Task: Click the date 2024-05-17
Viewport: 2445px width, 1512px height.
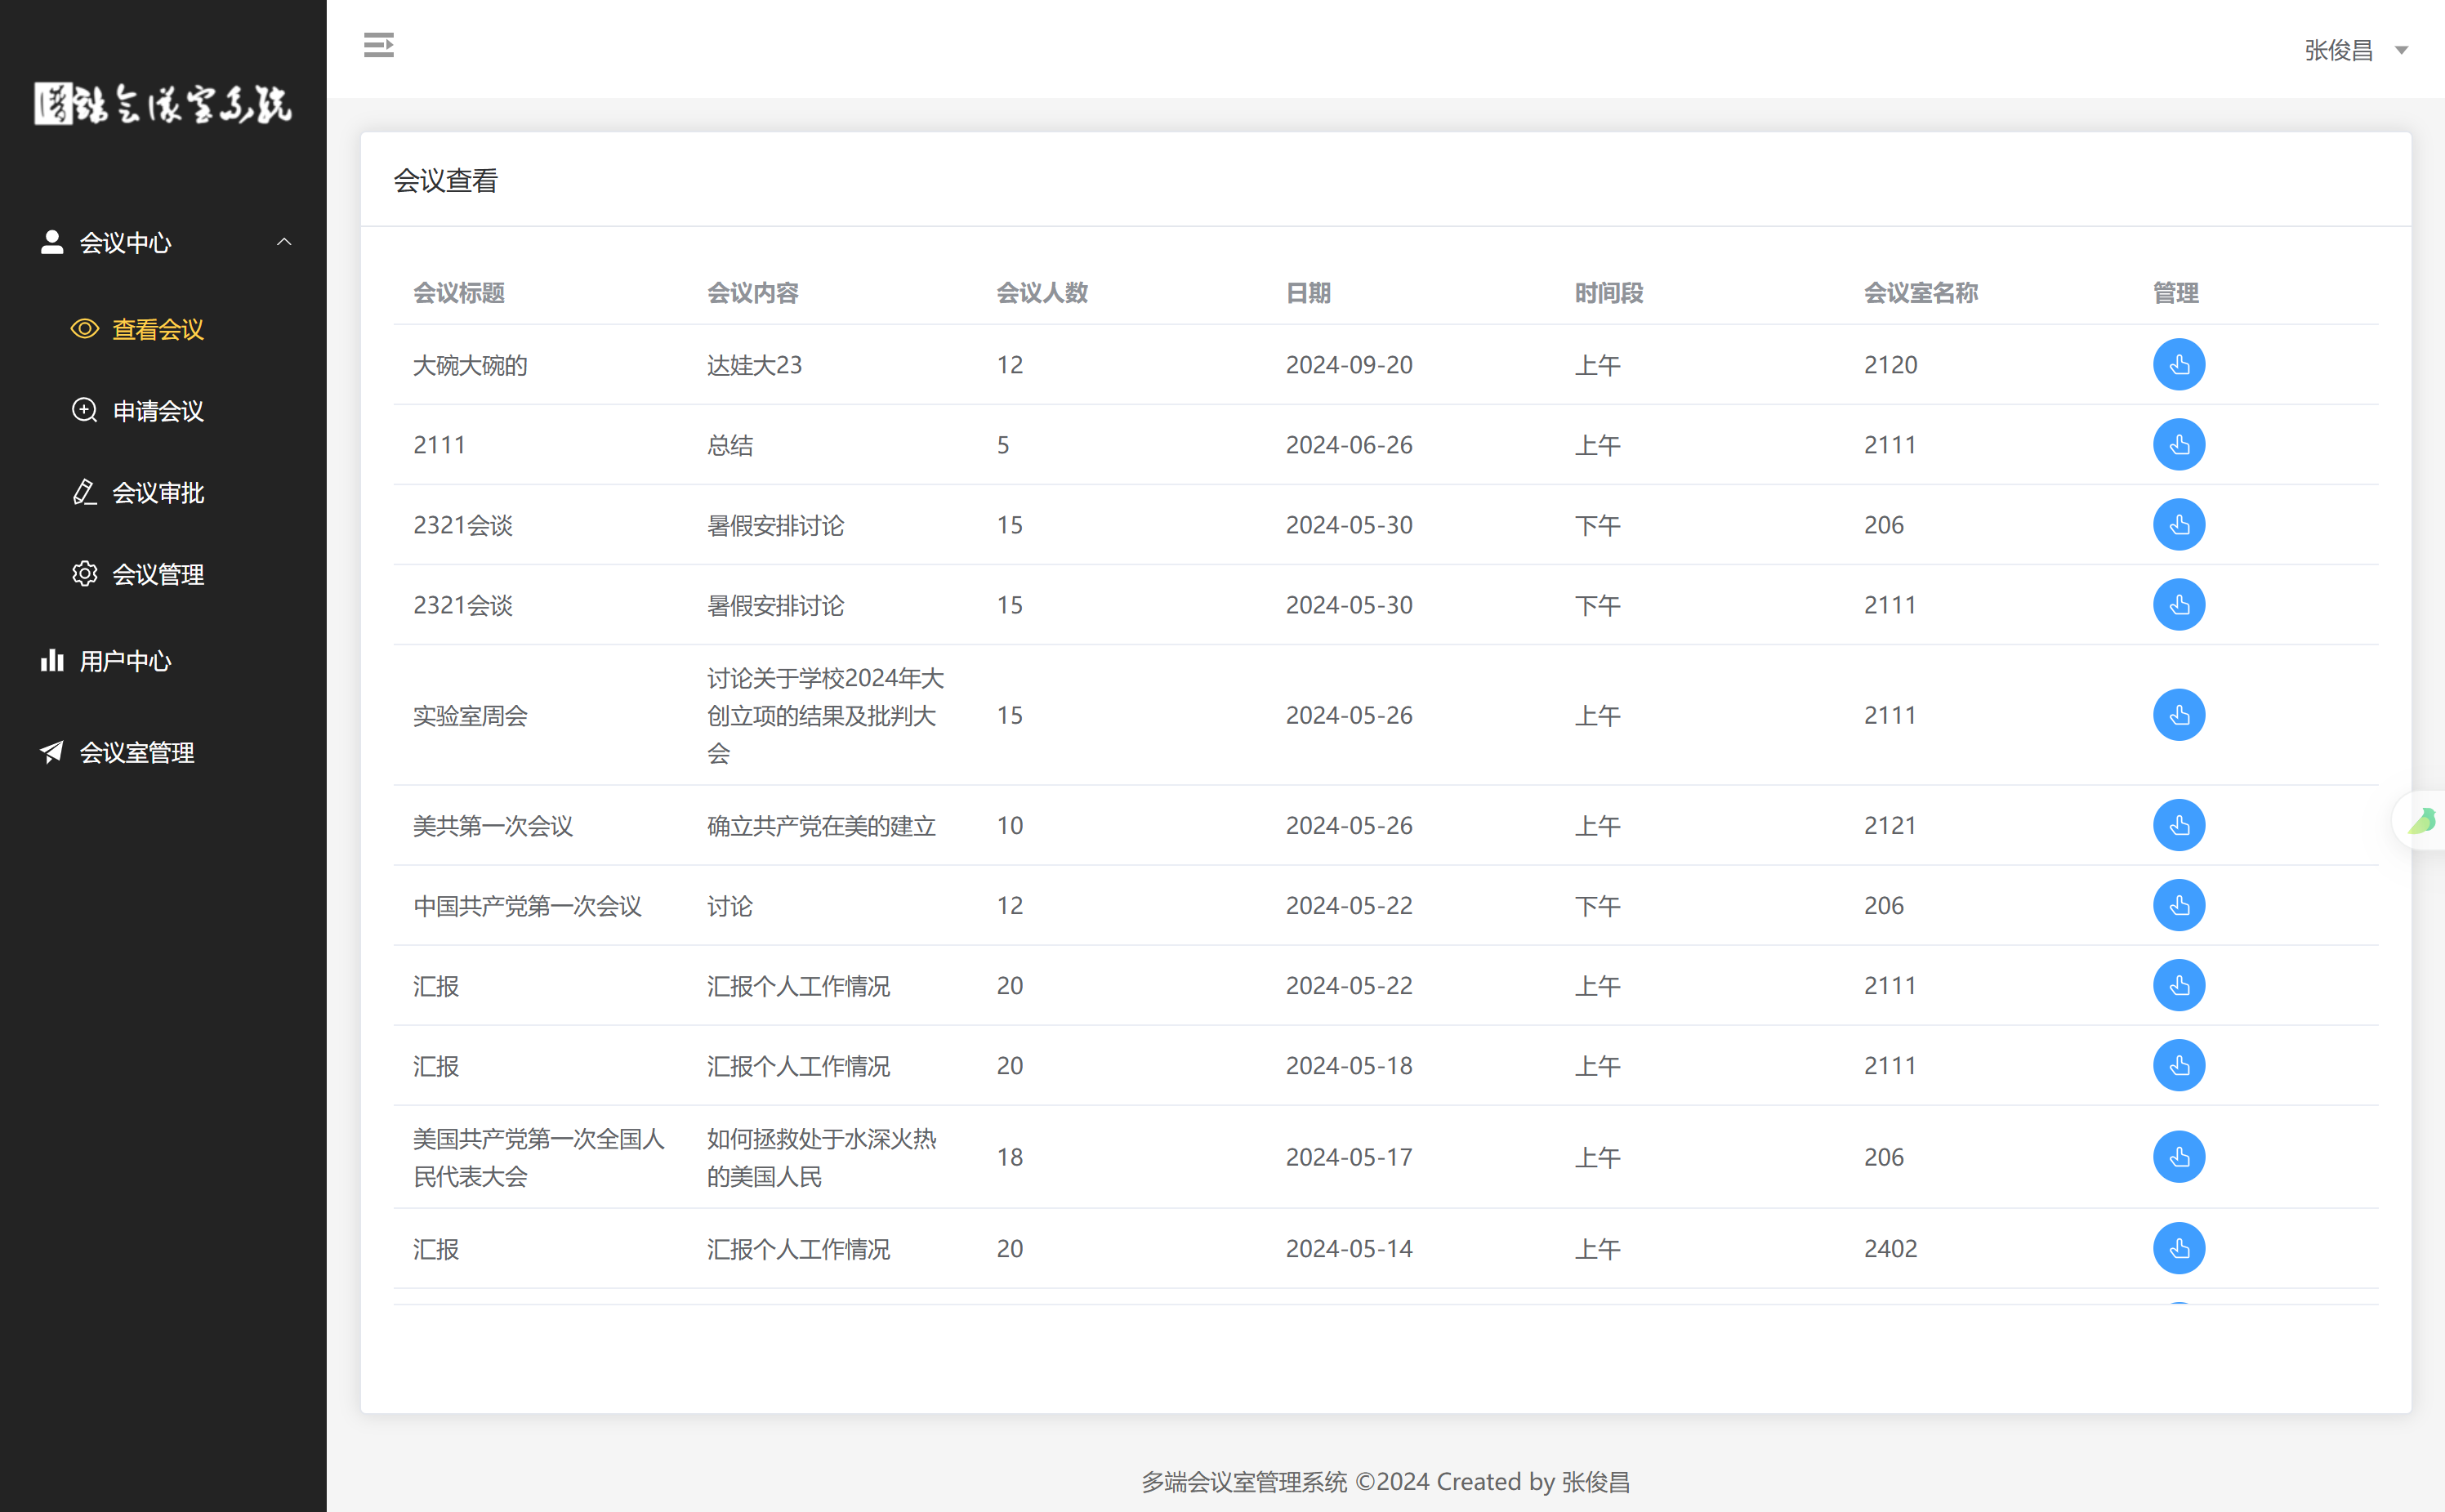Action: click(x=1349, y=1157)
